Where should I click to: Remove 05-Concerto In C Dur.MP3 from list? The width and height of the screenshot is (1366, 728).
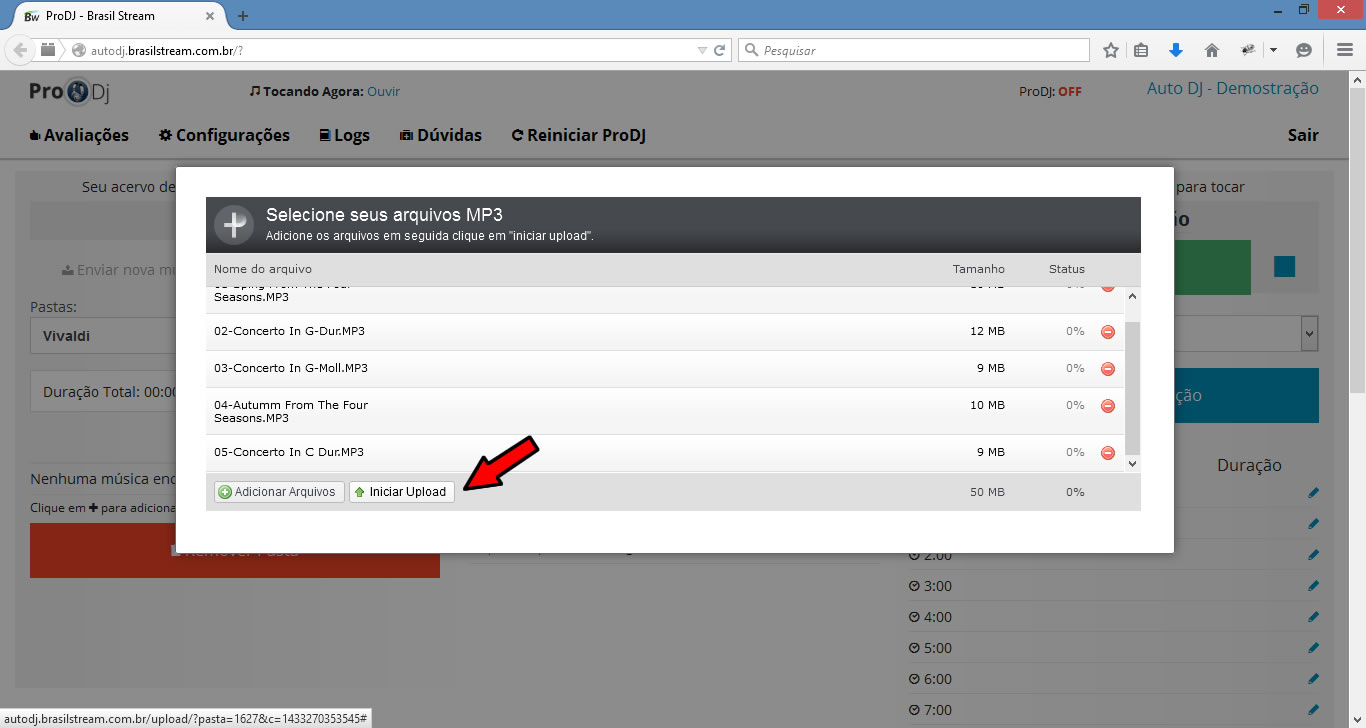click(x=1108, y=453)
